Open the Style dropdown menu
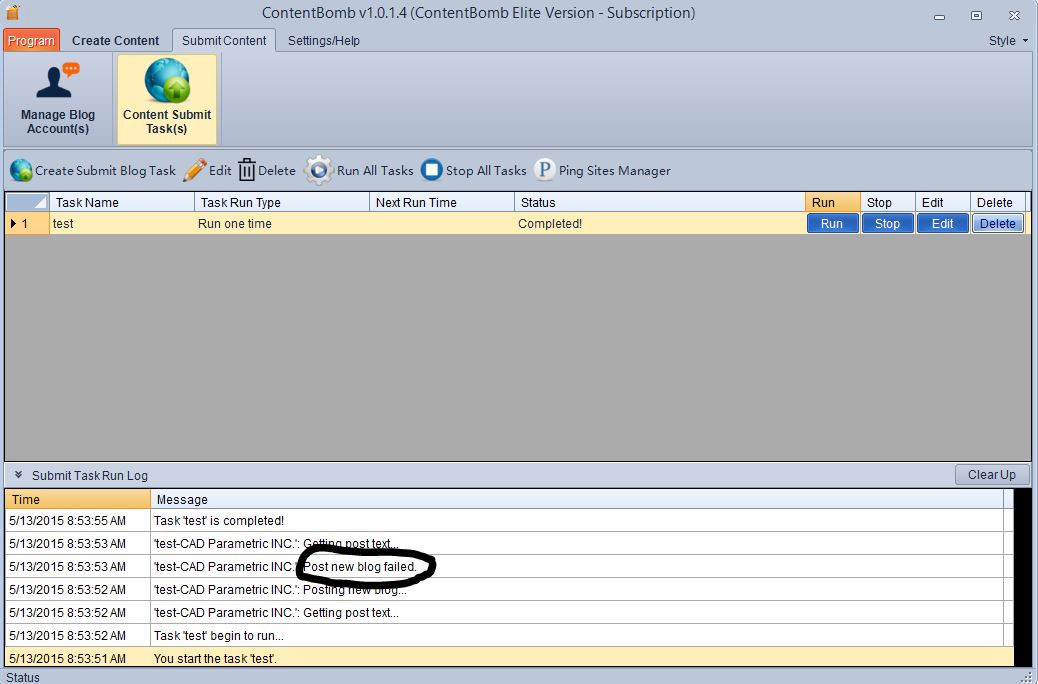The image size is (1038, 684). pyautogui.click(x=1008, y=41)
